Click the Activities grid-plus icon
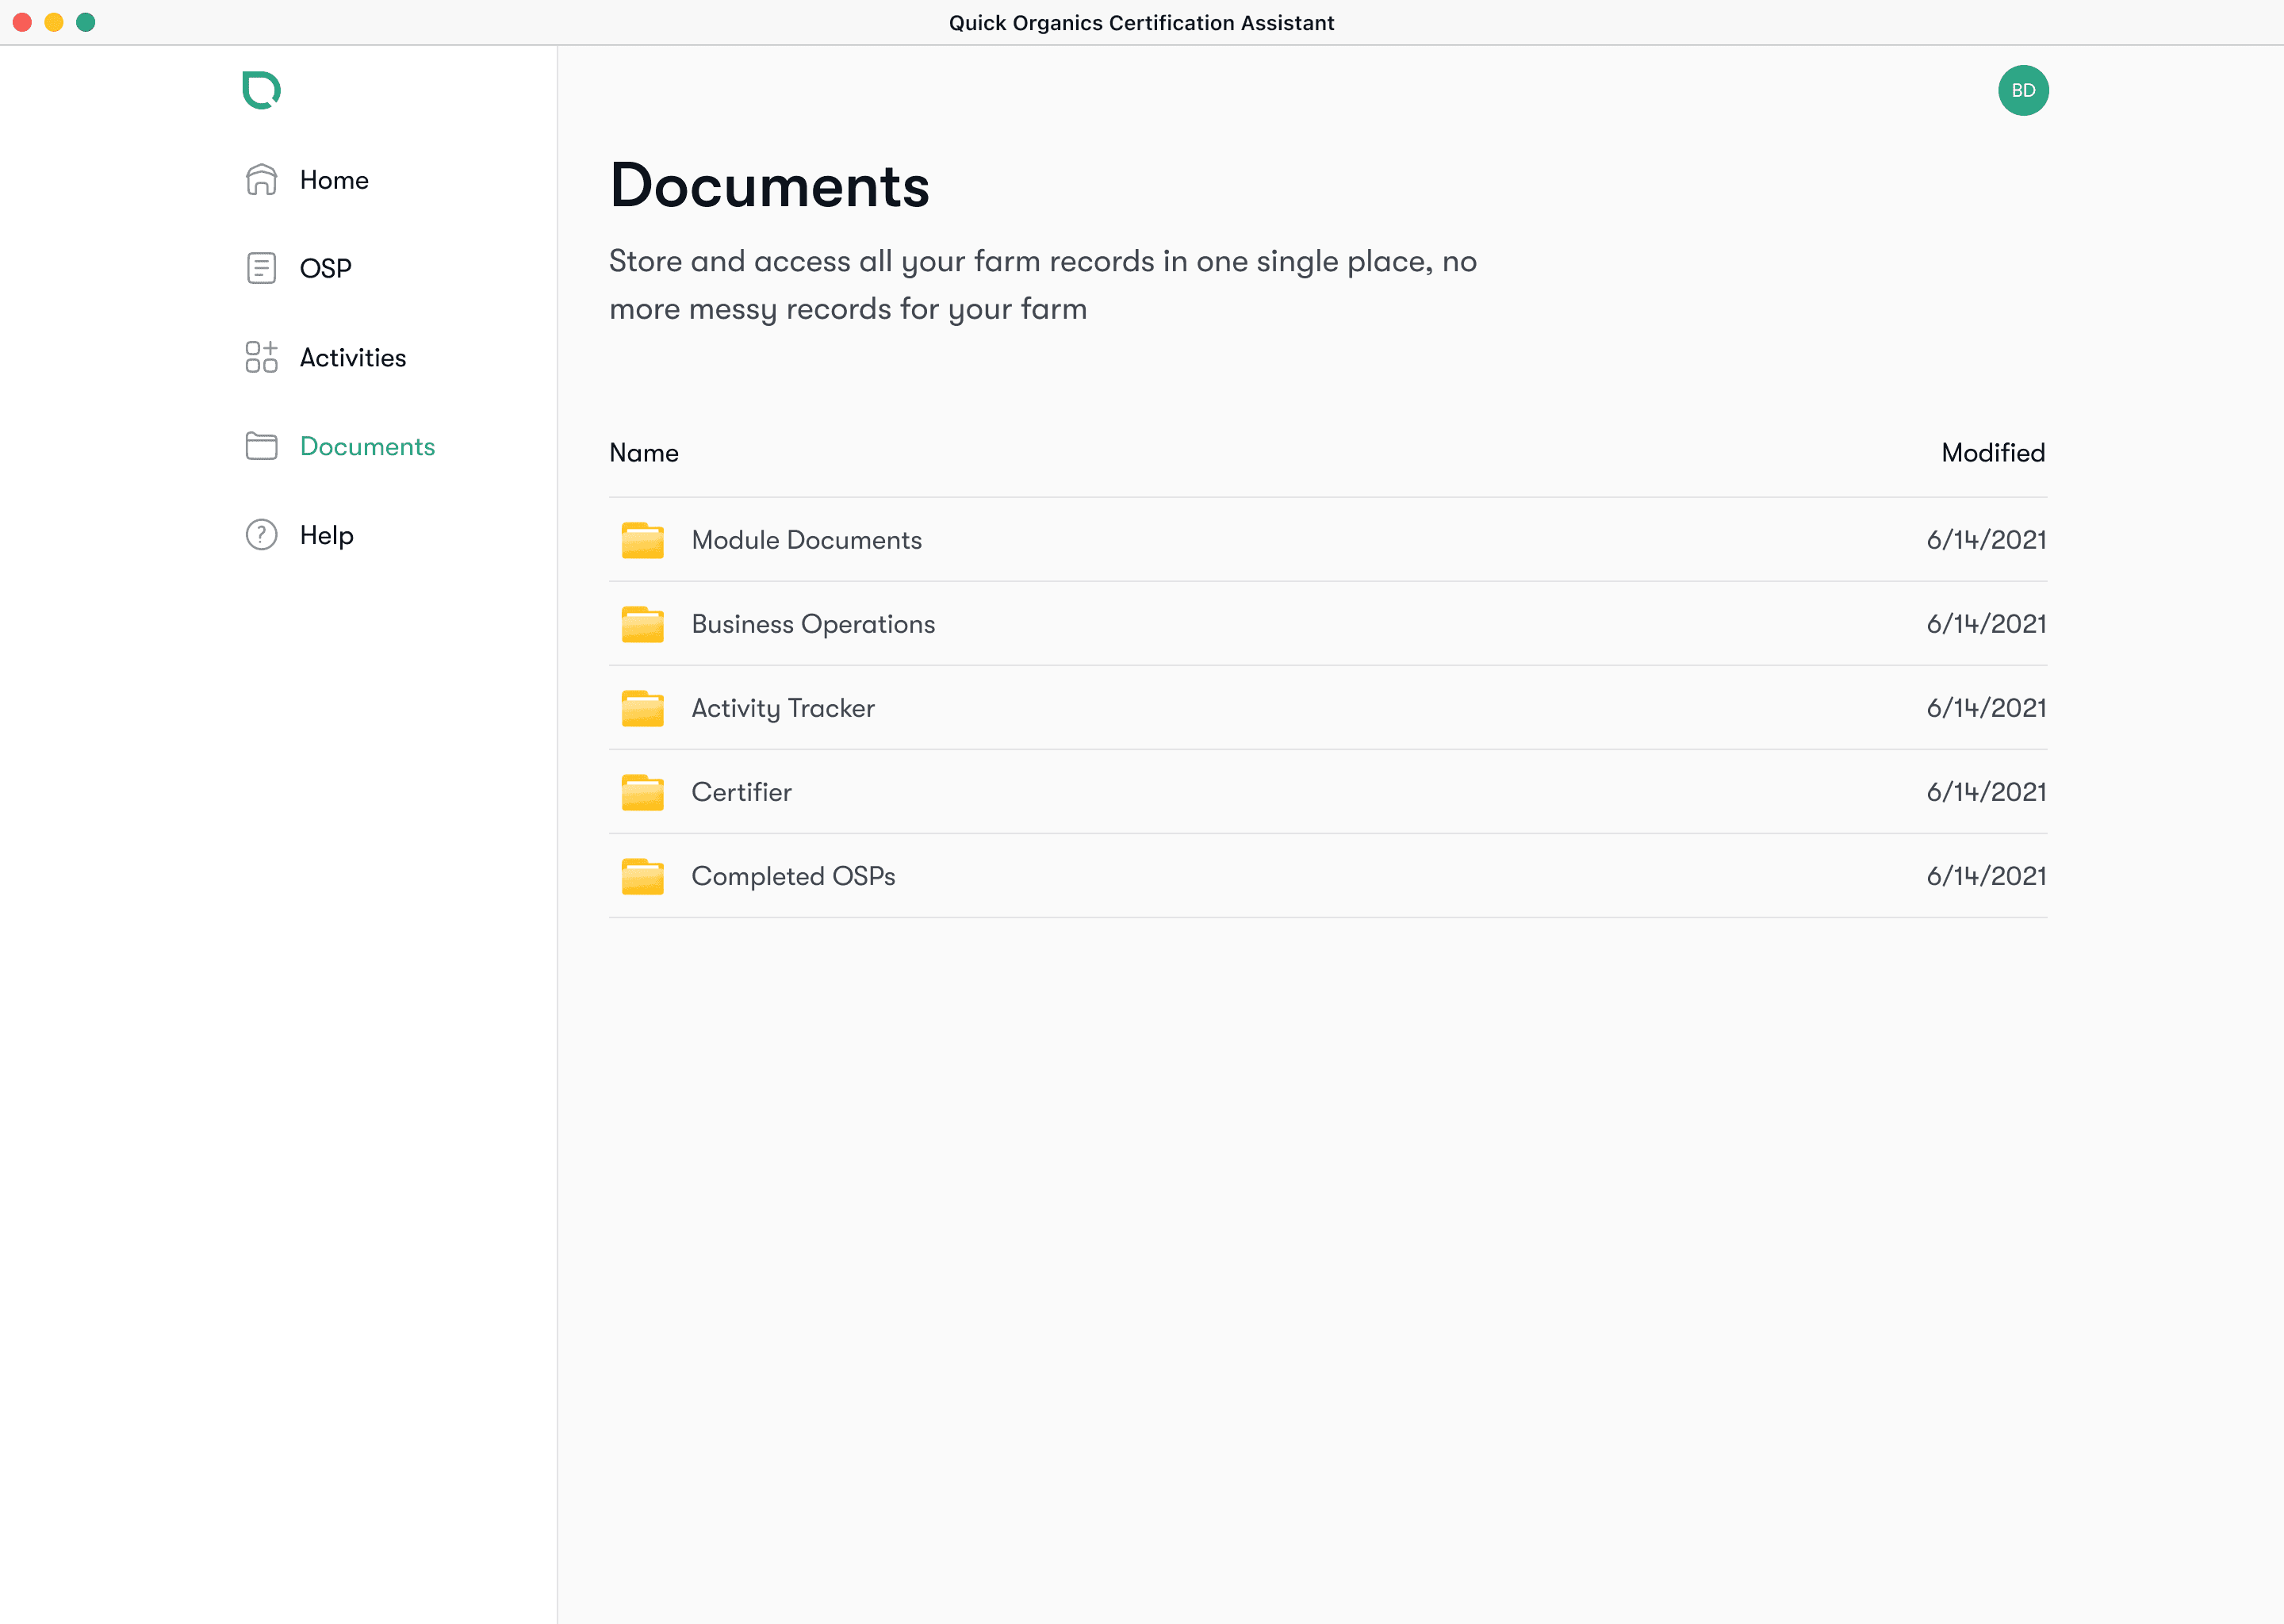Image resolution: width=2284 pixels, height=1624 pixels. point(261,357)
